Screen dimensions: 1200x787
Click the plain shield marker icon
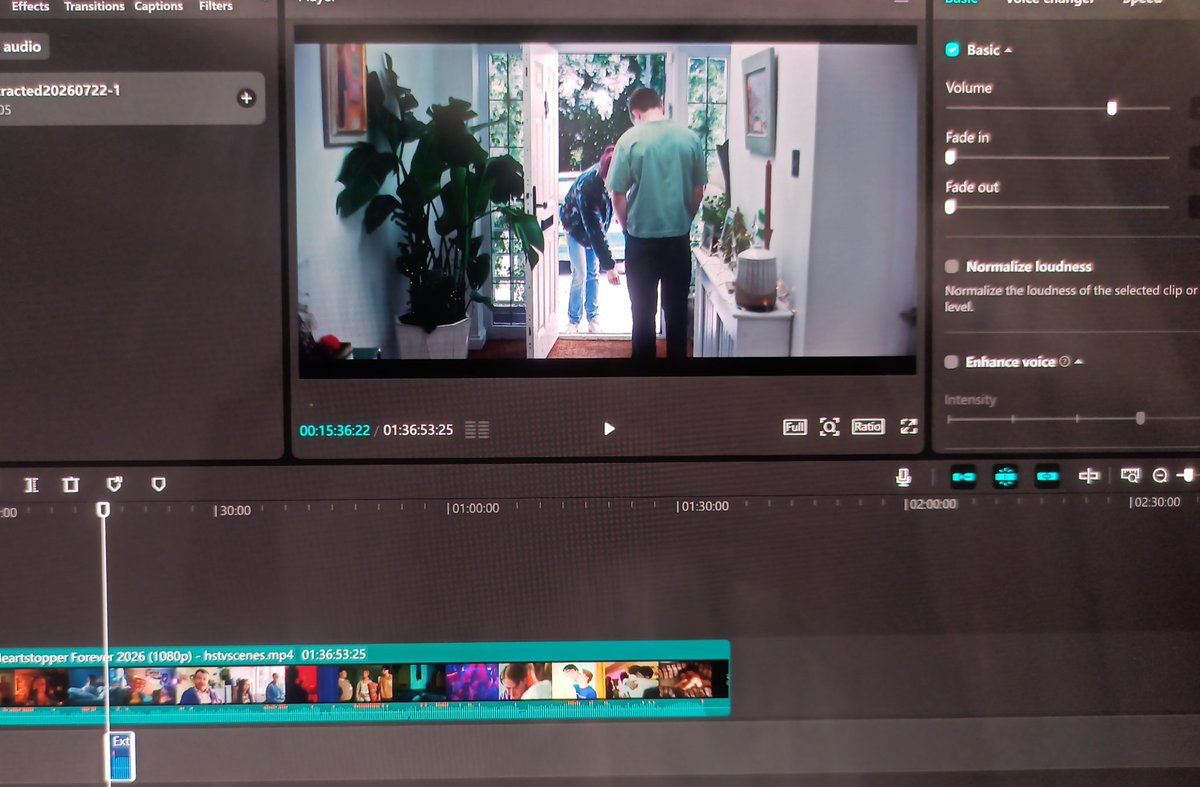pos(158,484)
